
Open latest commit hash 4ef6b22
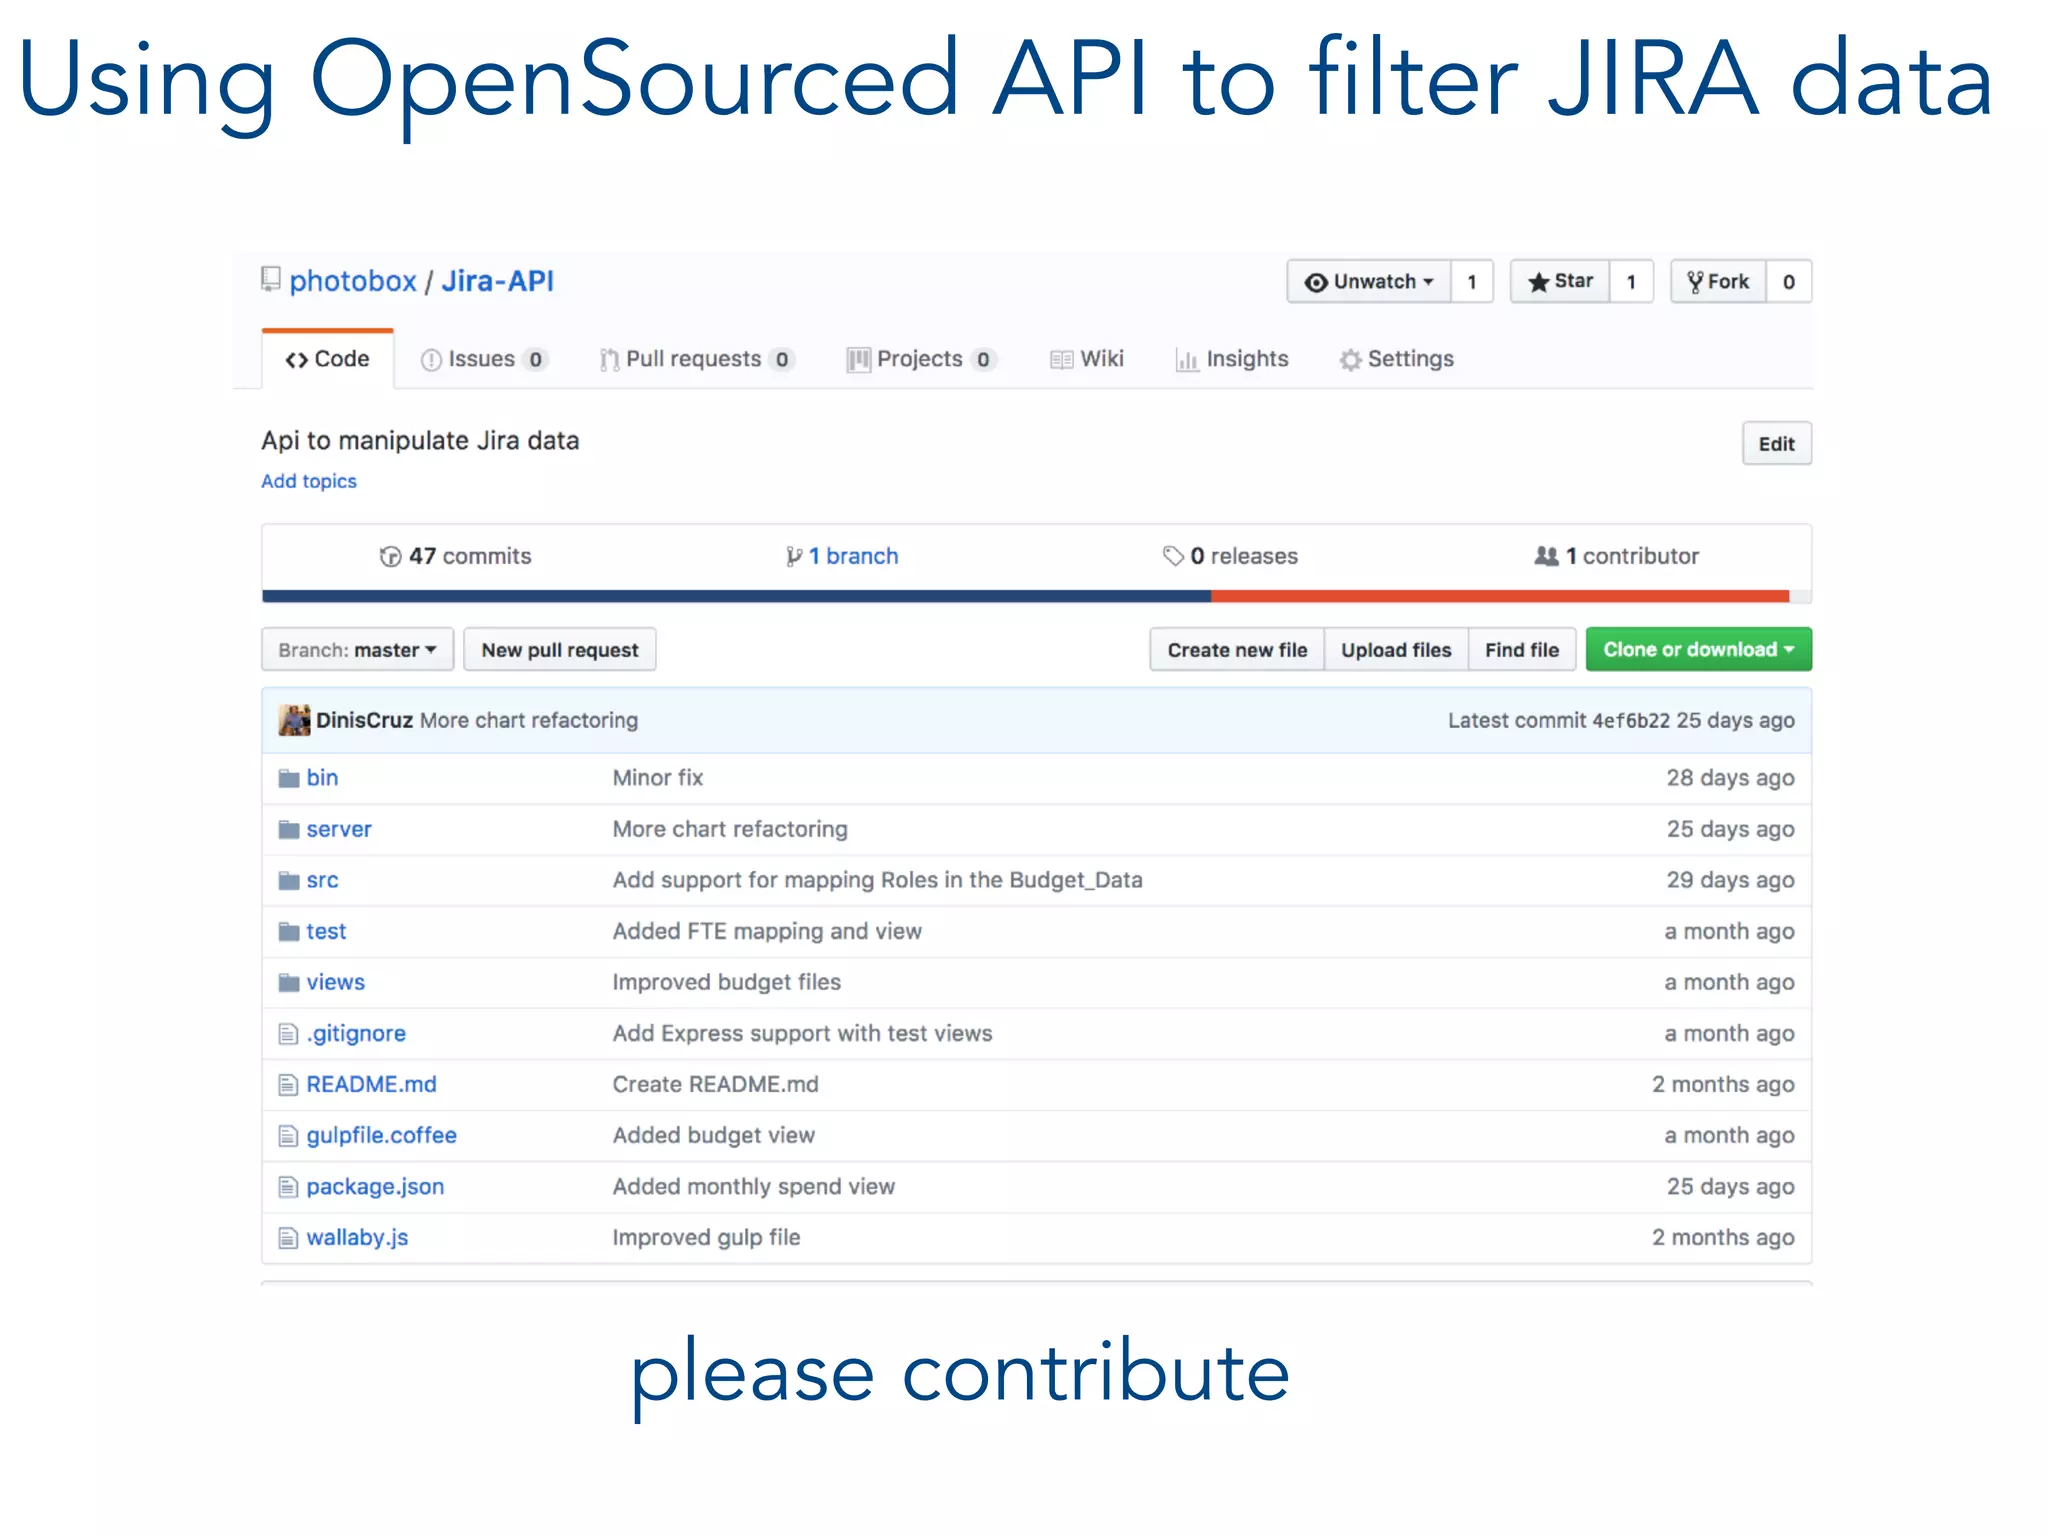(x=1631, y=720)
